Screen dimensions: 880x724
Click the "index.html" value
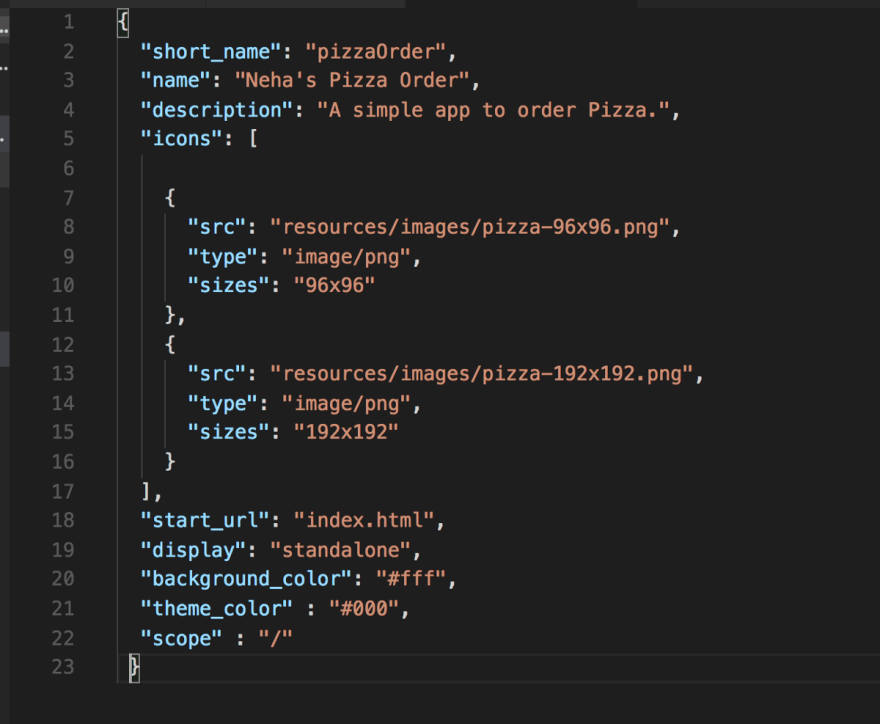364,521
